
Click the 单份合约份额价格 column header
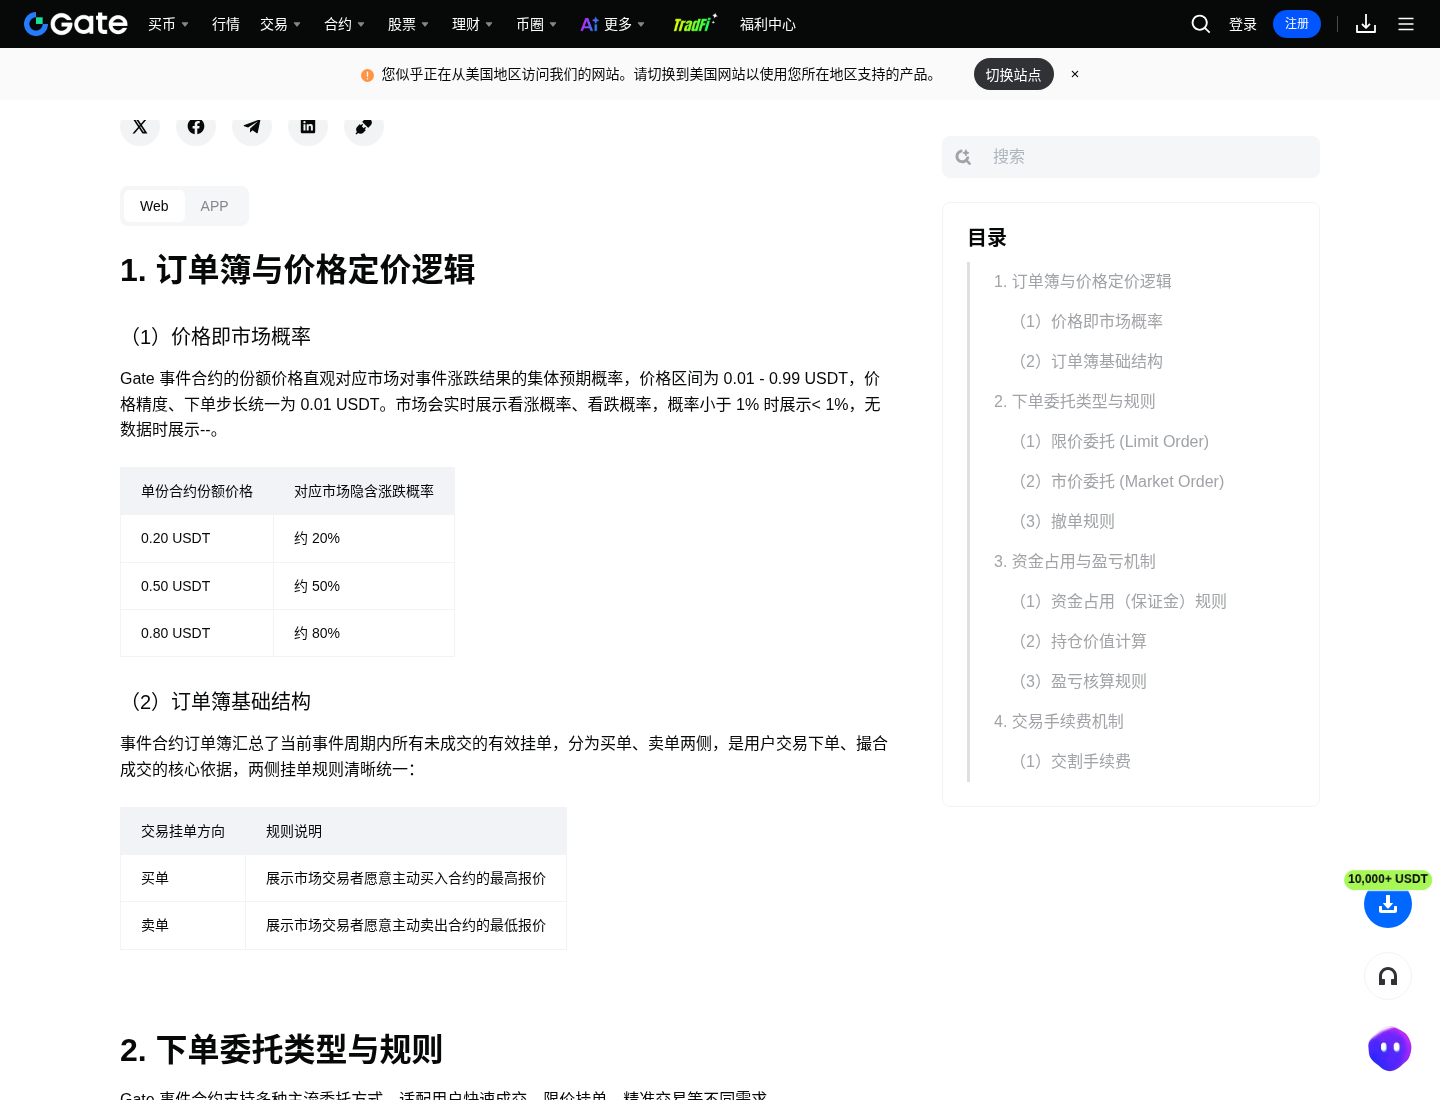click(197, 491)
